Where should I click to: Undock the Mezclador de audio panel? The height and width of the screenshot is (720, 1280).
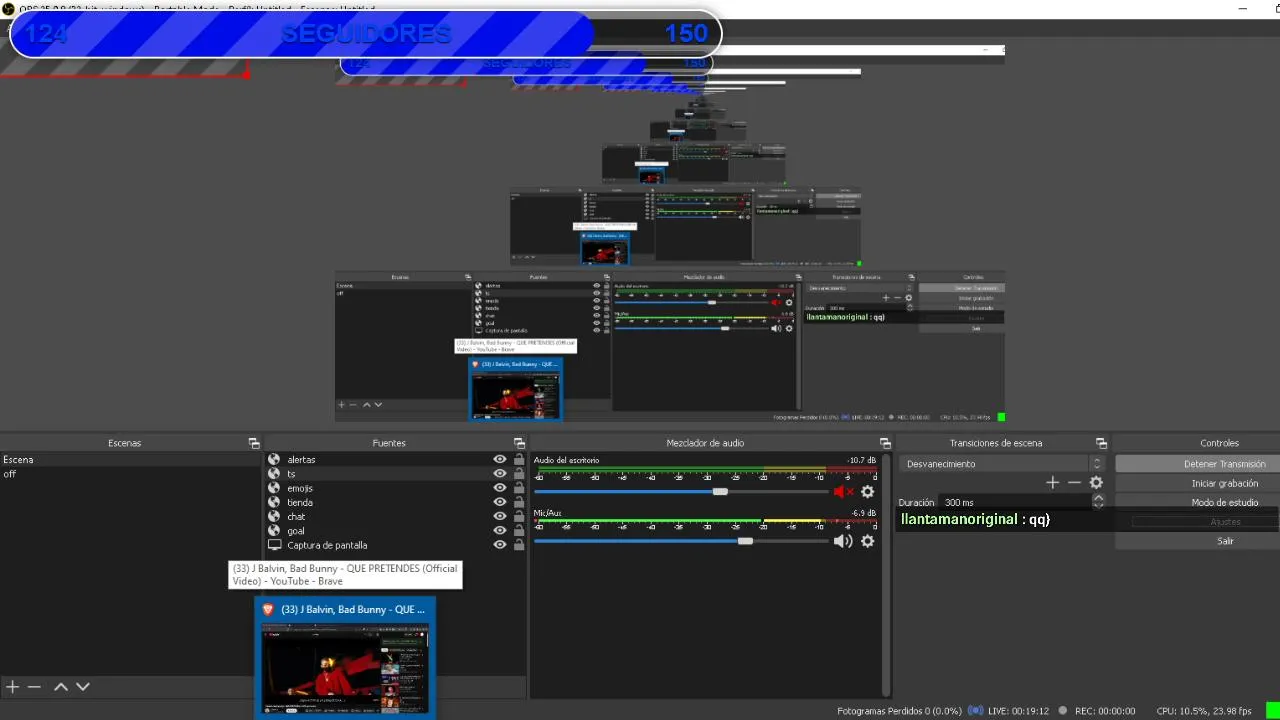(885, 443)
